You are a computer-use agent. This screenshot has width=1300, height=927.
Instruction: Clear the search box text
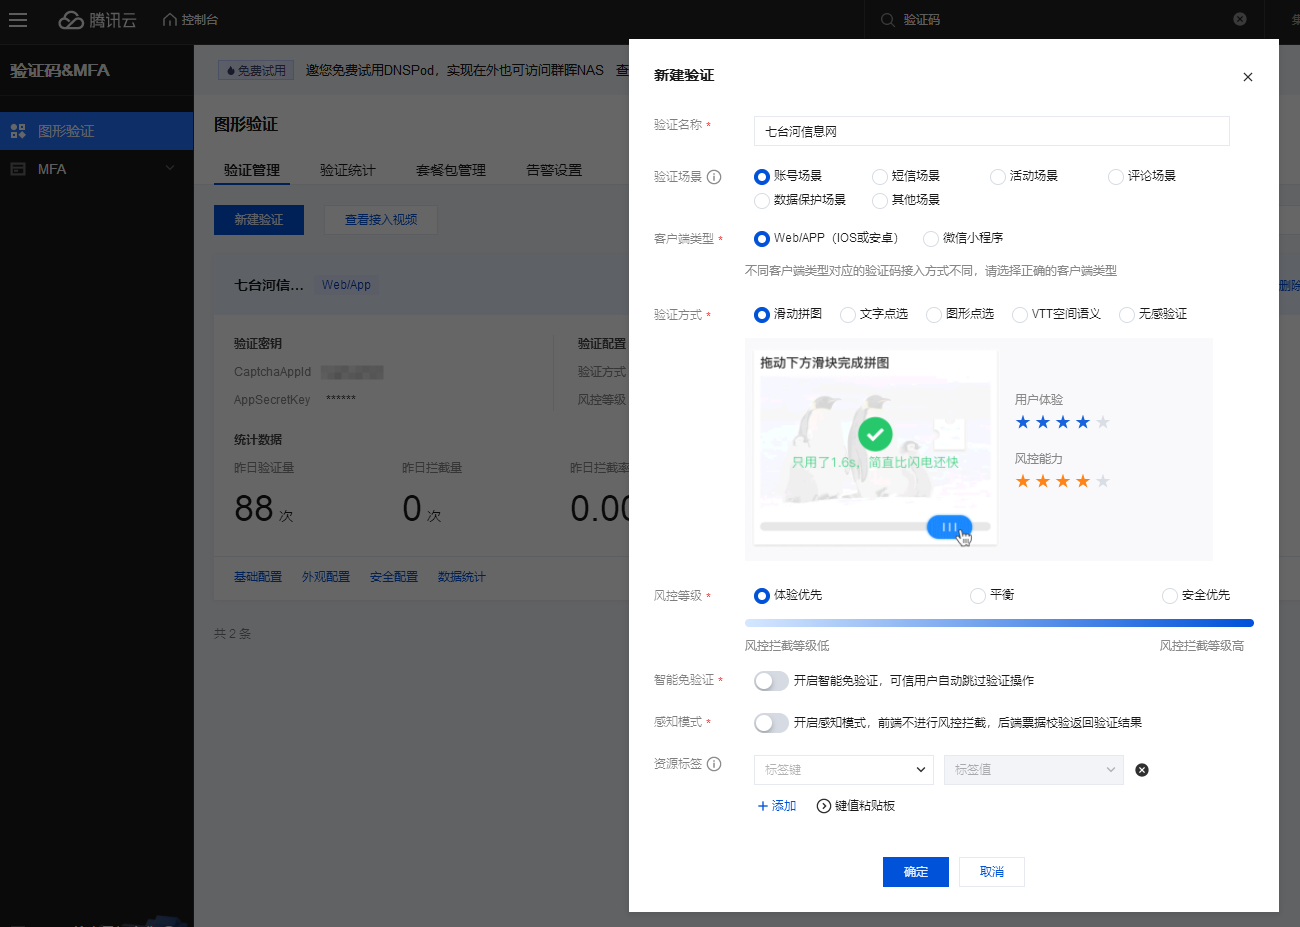point(1240,19)
